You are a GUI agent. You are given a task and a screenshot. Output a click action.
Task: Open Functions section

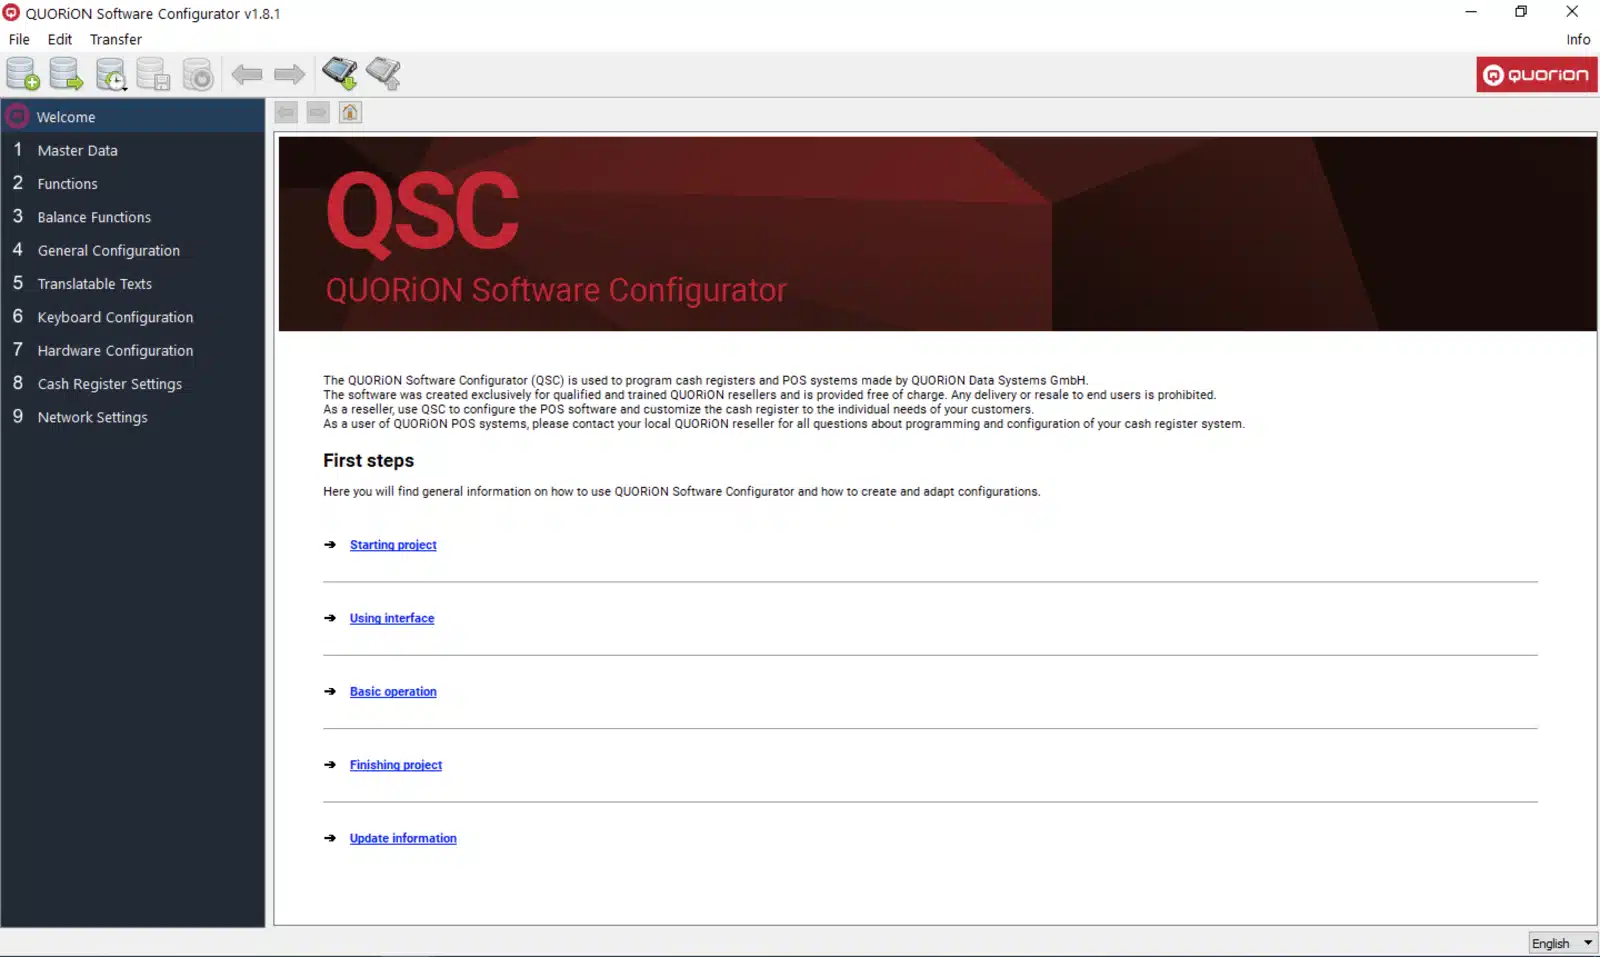[x=133, y=183]
